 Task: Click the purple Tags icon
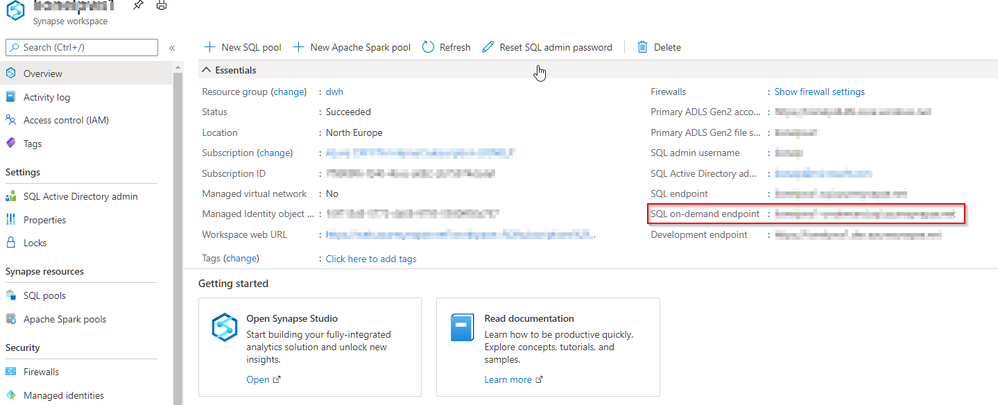[x=10, y=143]
